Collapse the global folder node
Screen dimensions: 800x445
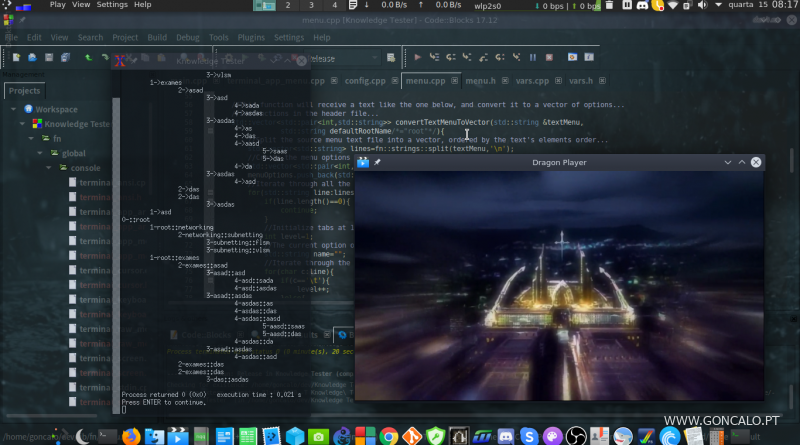pos(40,153)
